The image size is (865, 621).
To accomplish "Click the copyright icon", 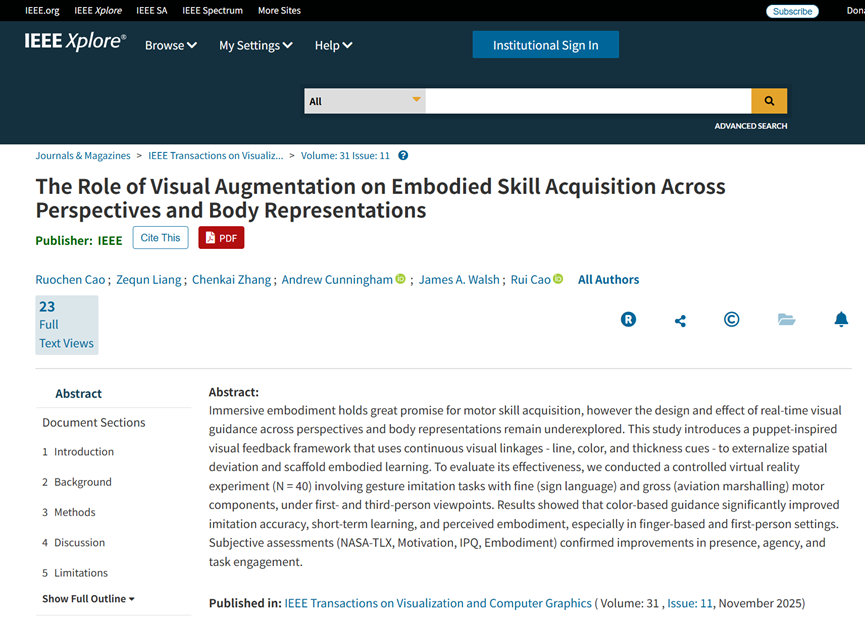I will (x=732, y=320).
